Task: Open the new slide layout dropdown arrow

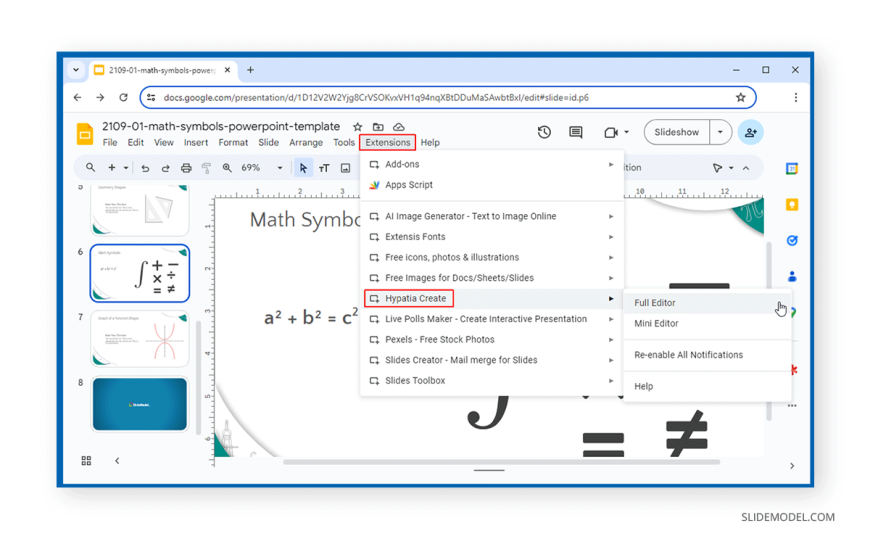Action: [x=126, y=168]
